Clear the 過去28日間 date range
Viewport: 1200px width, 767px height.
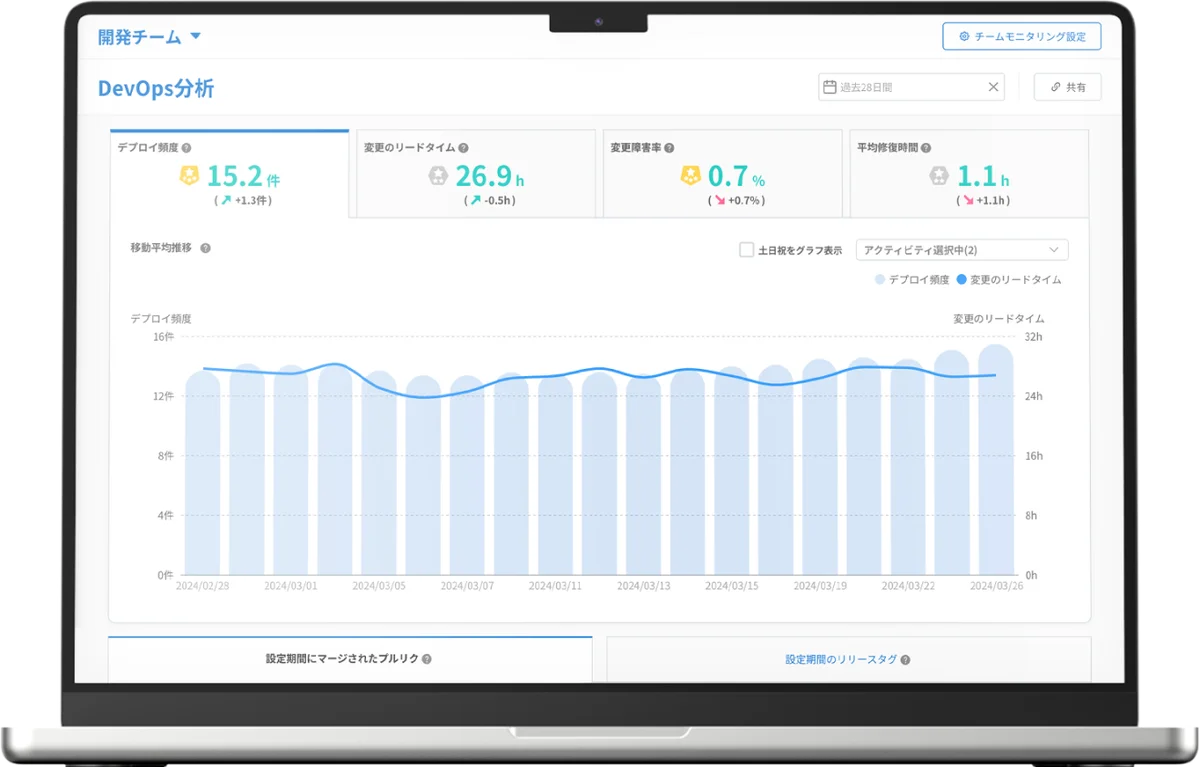(993, 87)
